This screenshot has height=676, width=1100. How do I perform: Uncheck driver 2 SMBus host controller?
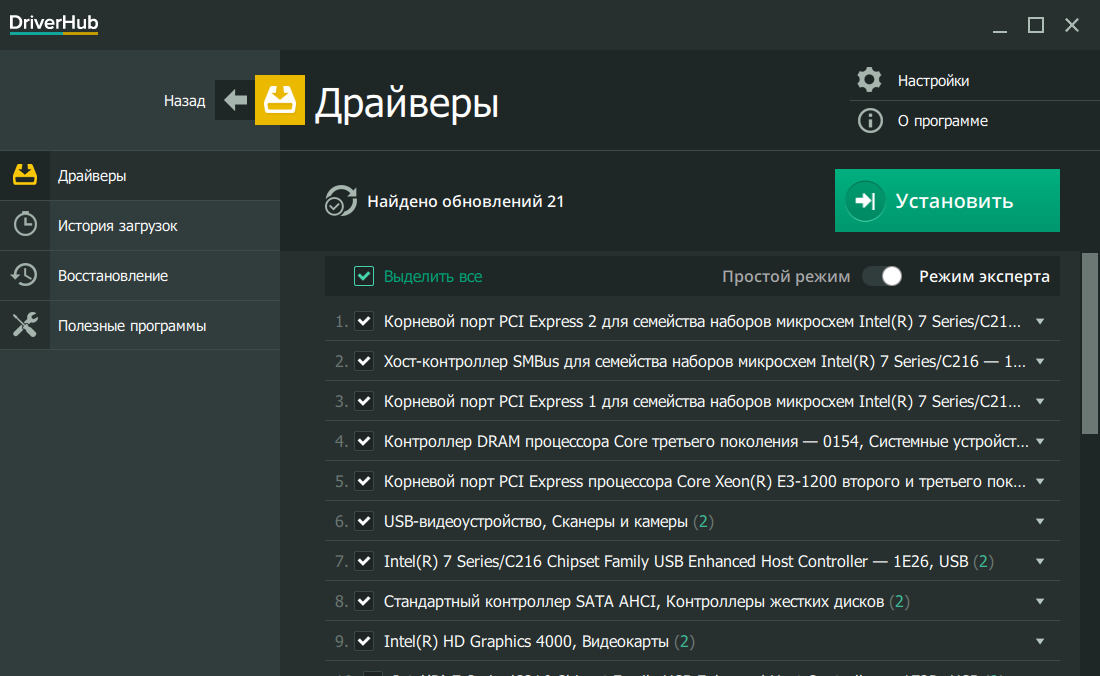[363, 362]
